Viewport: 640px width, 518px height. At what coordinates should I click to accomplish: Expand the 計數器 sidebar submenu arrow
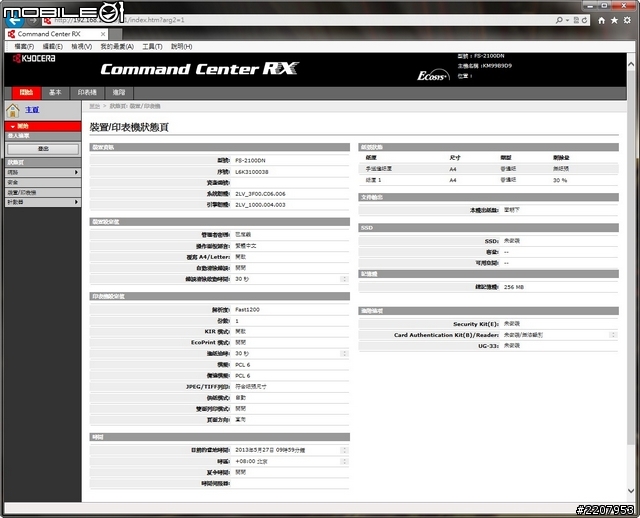pyautogui.click(x=76, y=202)
